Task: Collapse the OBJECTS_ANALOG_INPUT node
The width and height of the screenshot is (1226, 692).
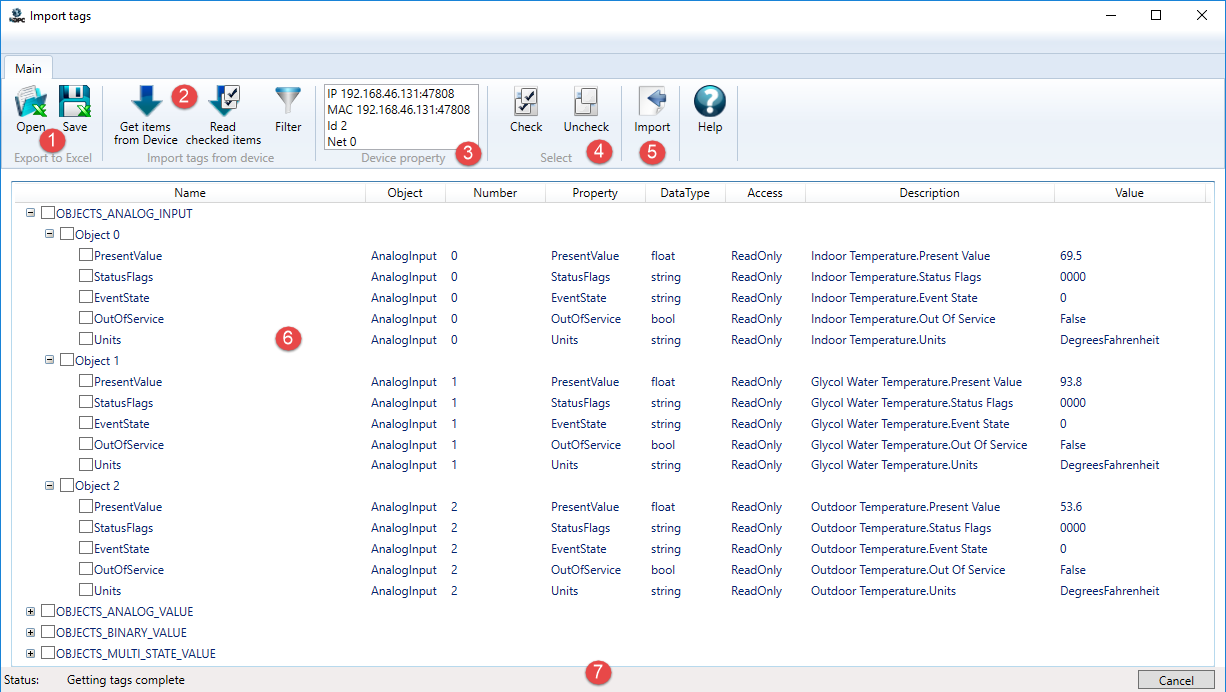Action: point(30,213)
